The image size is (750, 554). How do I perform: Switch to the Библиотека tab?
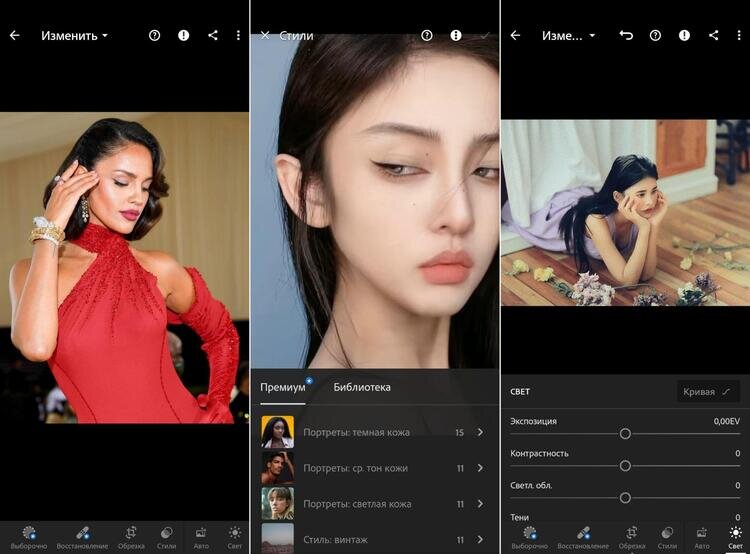tap(362, 387)
